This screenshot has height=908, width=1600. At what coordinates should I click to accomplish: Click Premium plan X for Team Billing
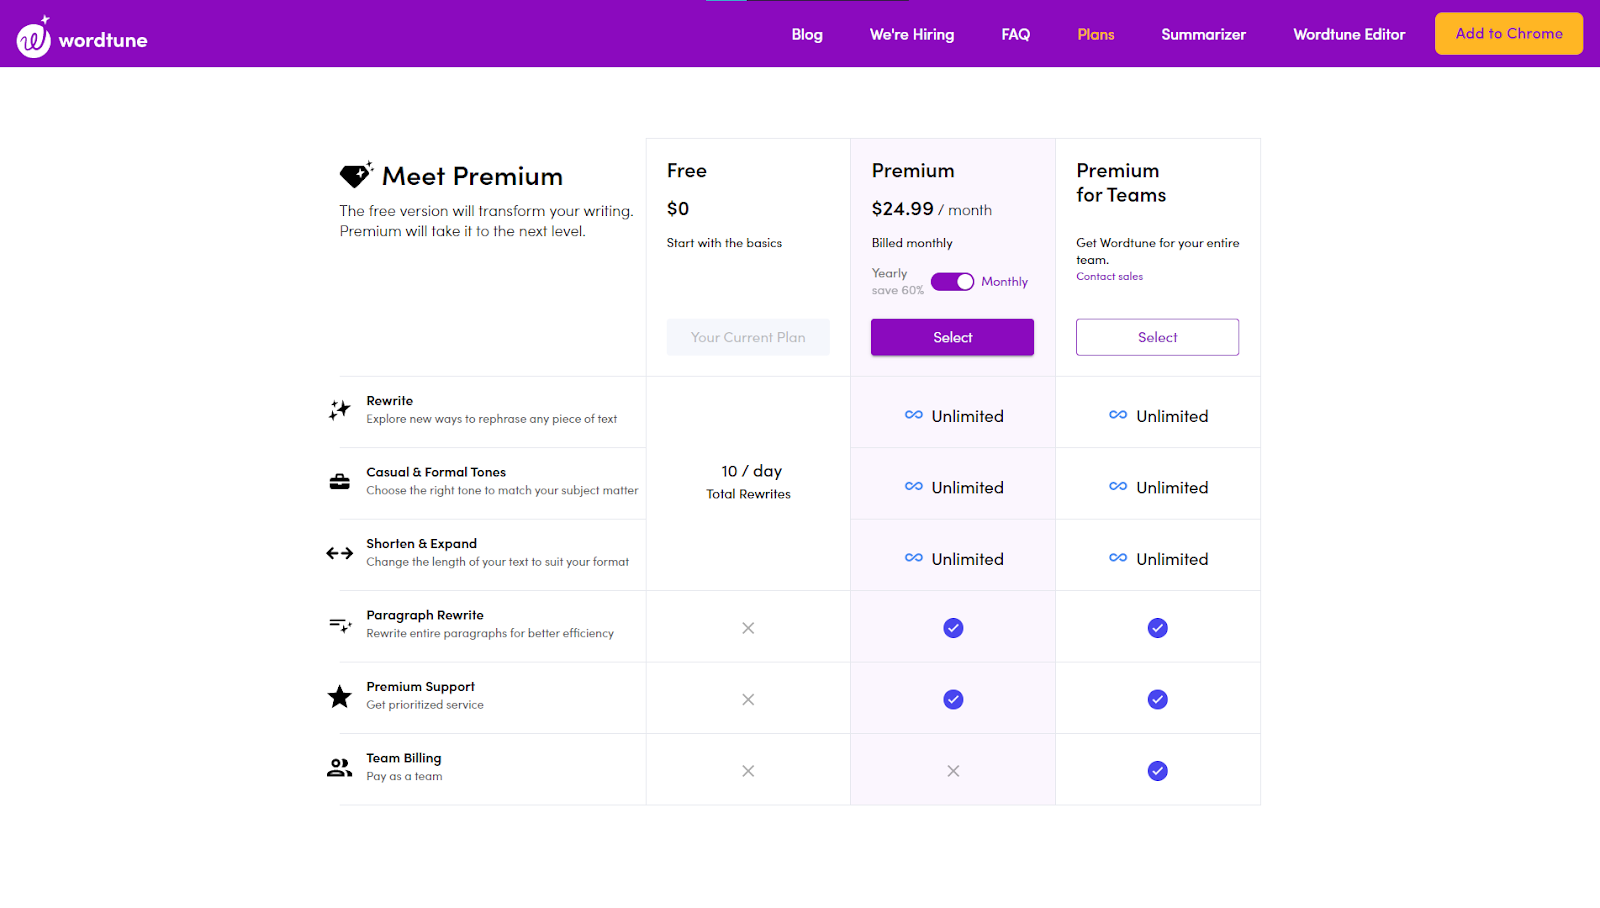tap(953, 771)
